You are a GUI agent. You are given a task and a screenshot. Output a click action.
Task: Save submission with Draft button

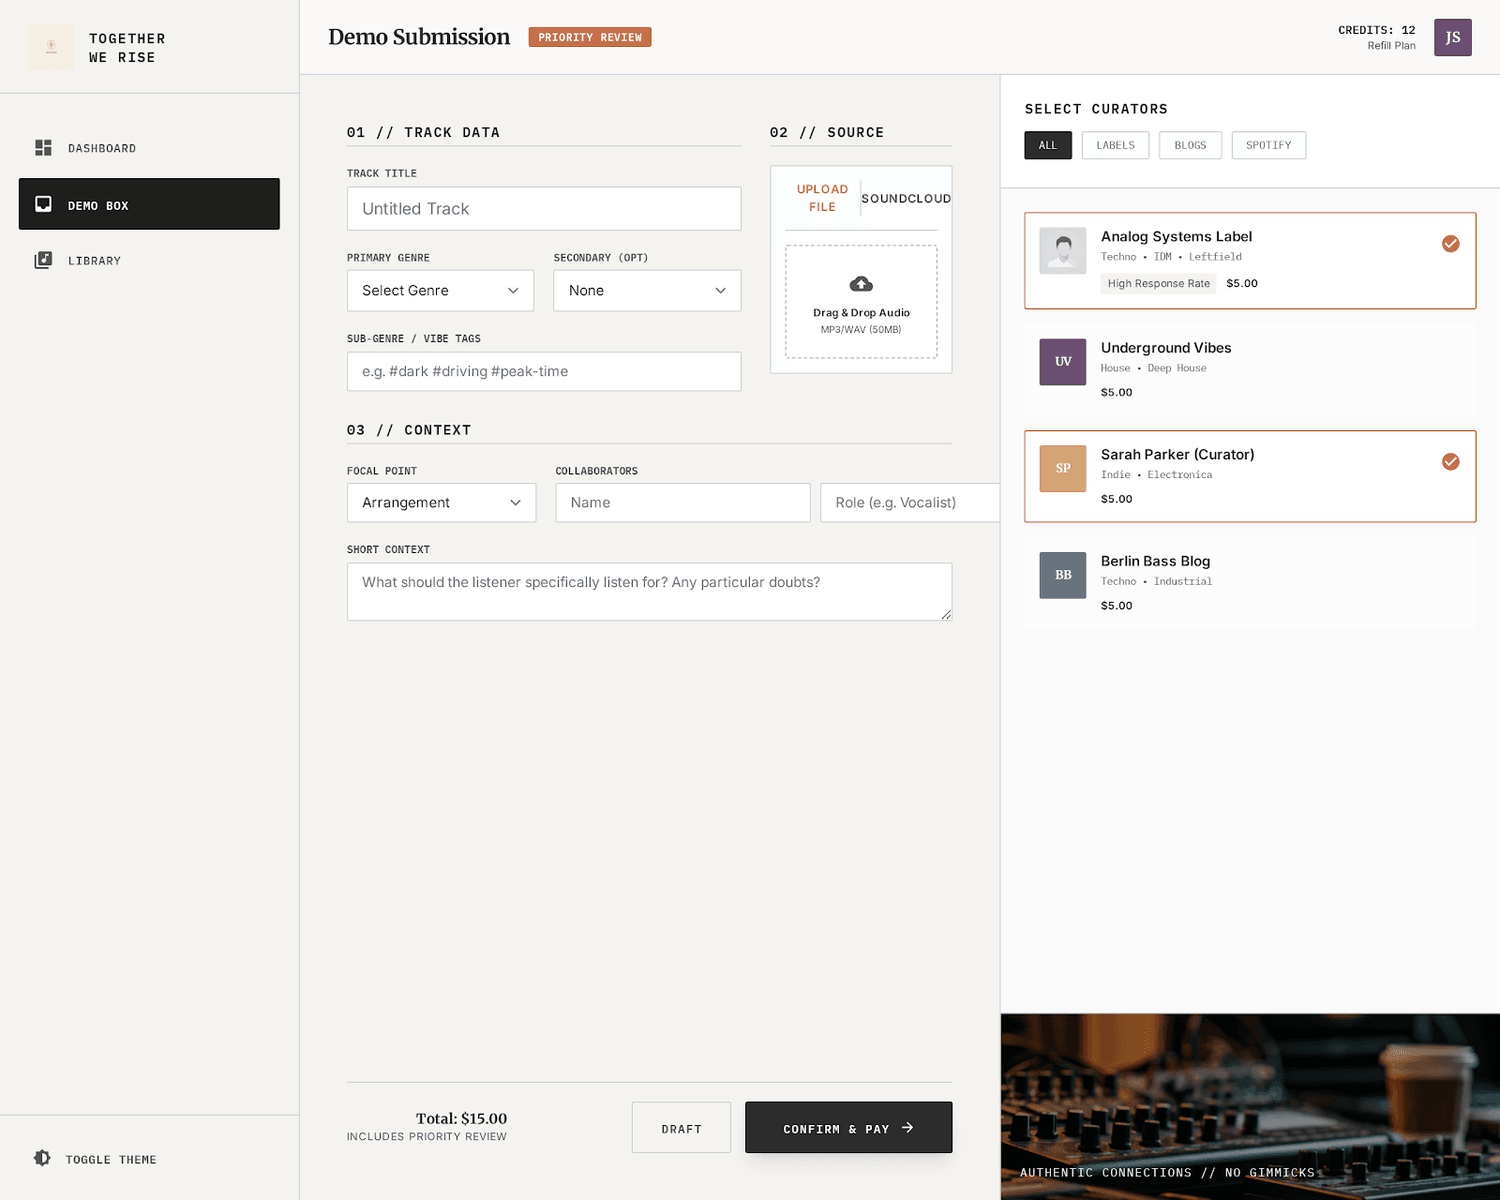(681, 1128)
